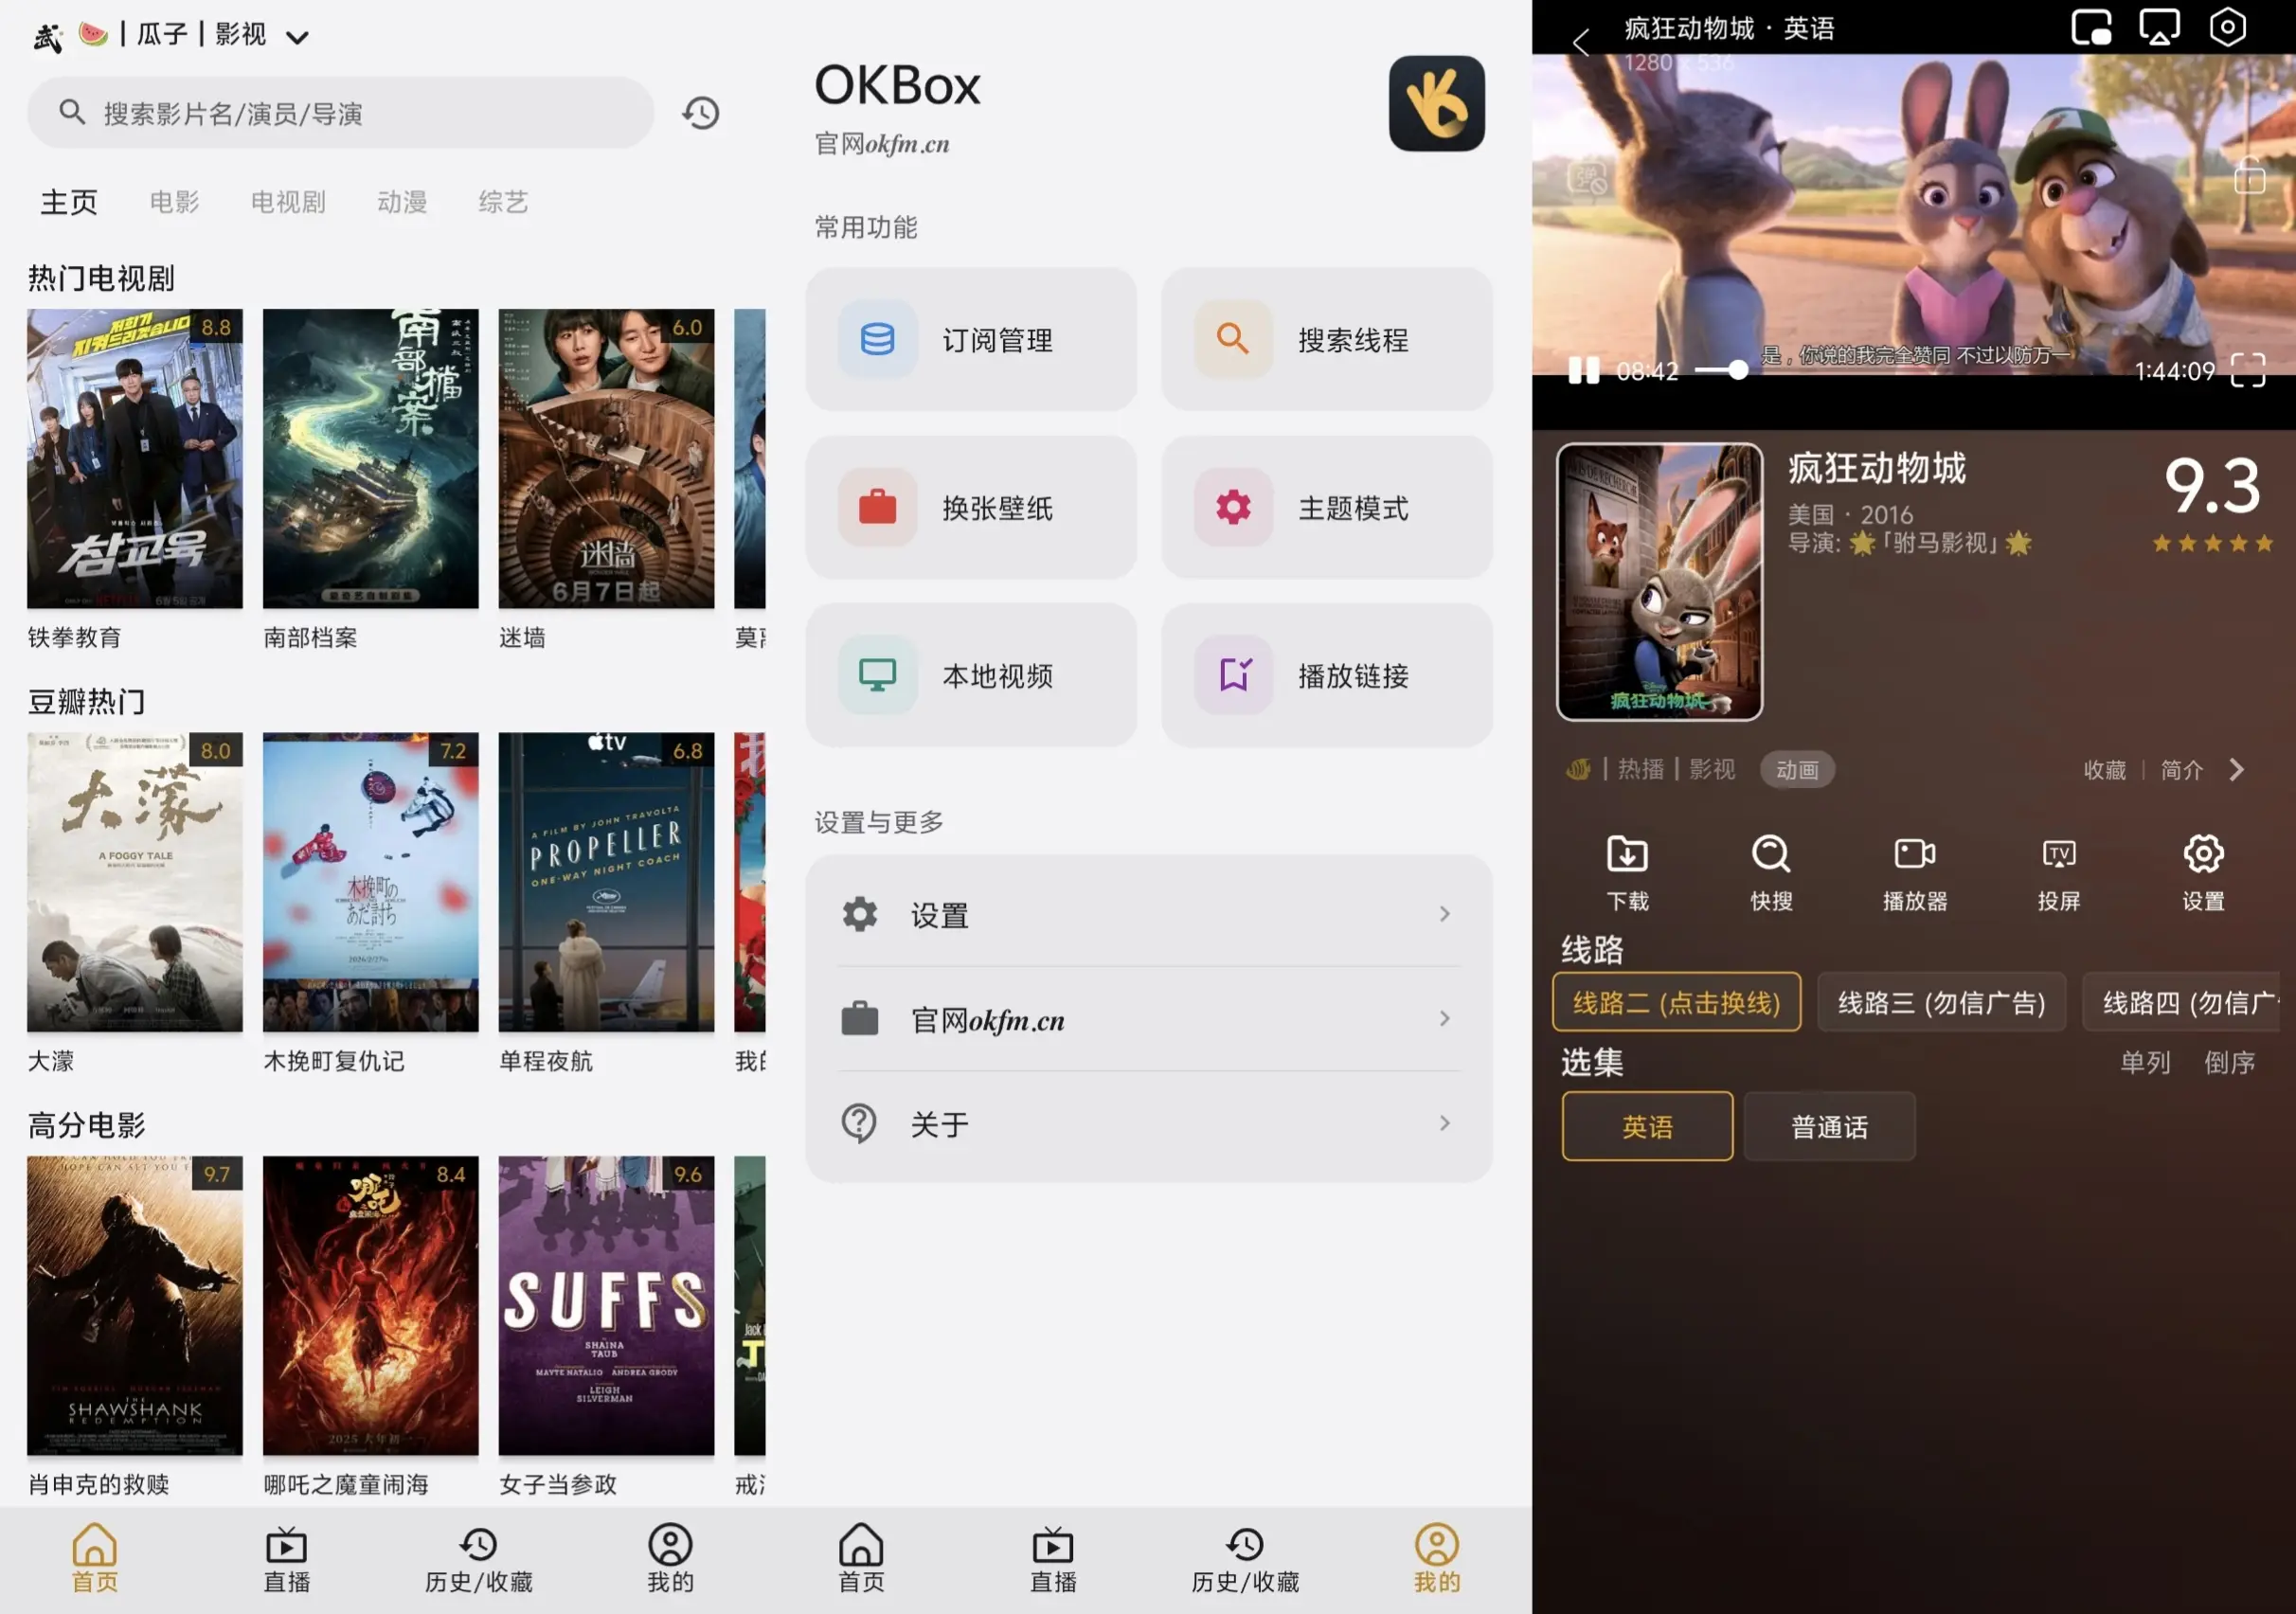This screenshot has width=2296, height=1614.
Task: Tap 我的 in the home screen's bottom bar
Action: click(670, 1558)
